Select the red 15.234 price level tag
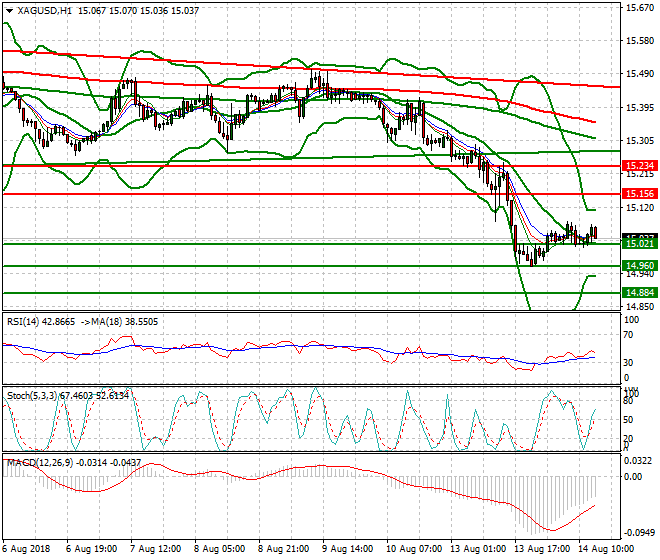 pyautogui.click(x=639, y=166)
